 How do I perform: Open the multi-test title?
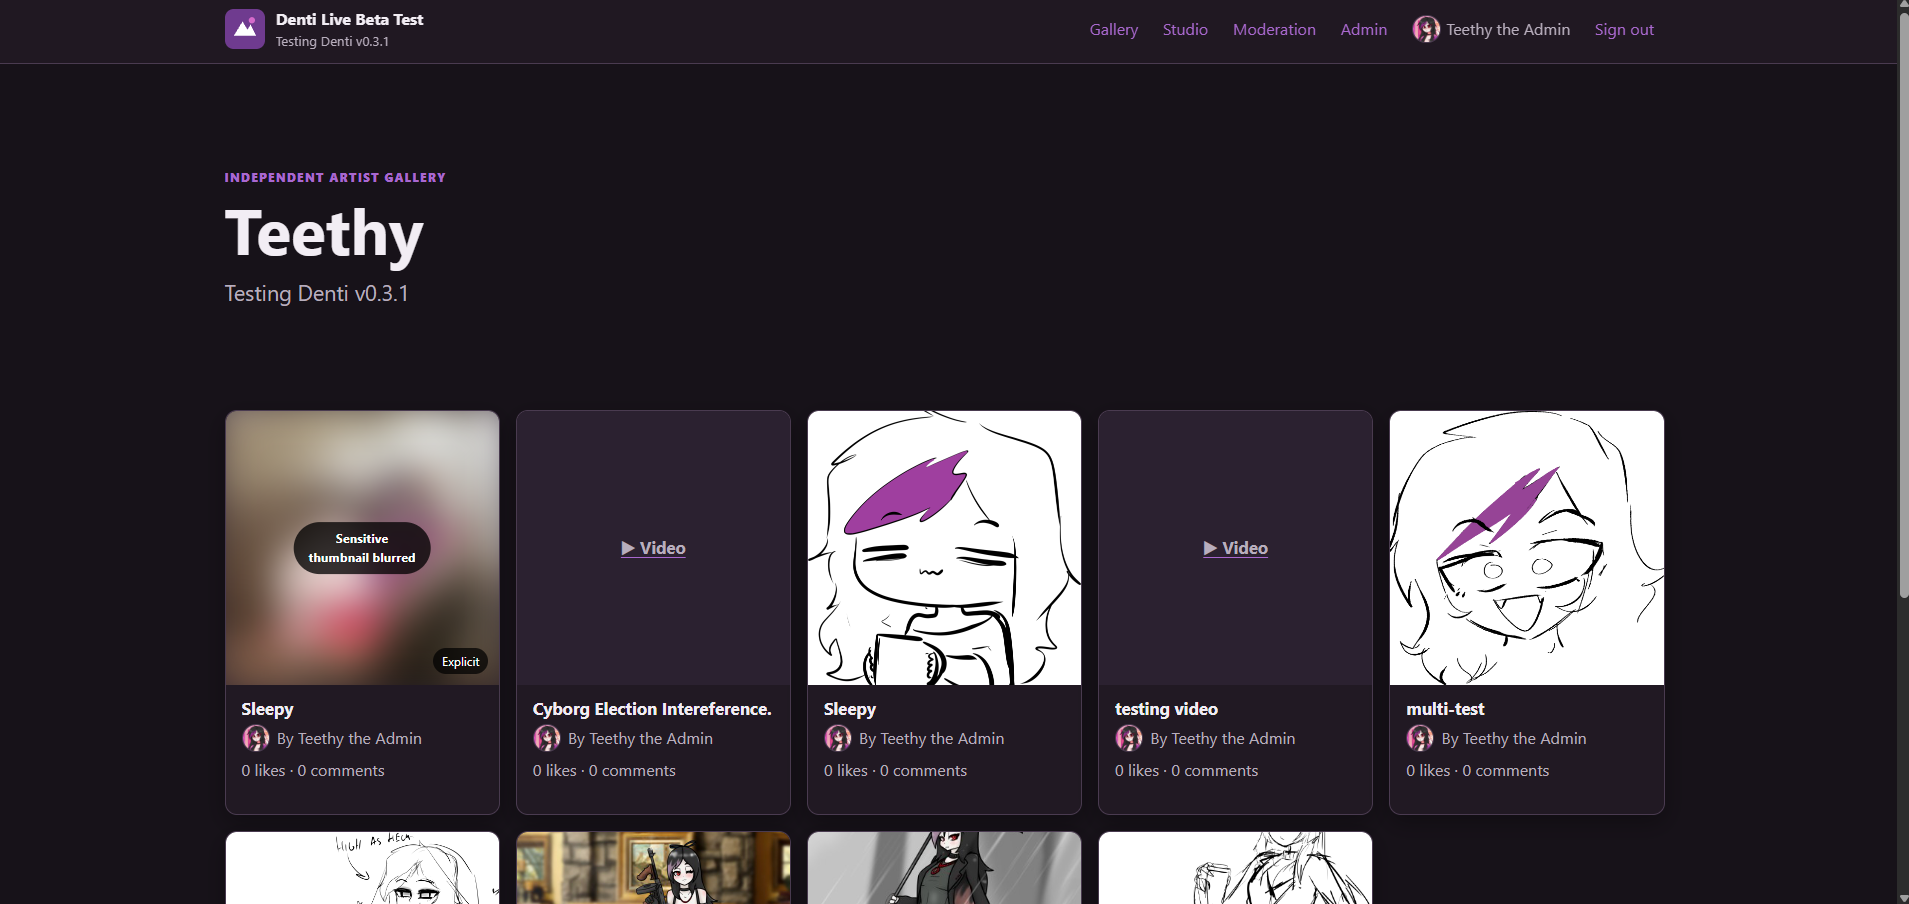(1445, 709)
